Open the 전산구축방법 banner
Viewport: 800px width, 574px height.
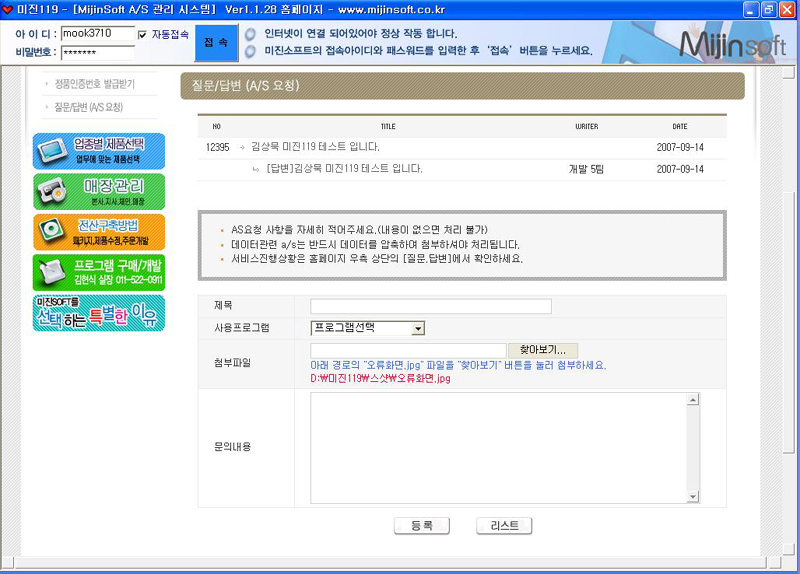click(x=99, y=232)
